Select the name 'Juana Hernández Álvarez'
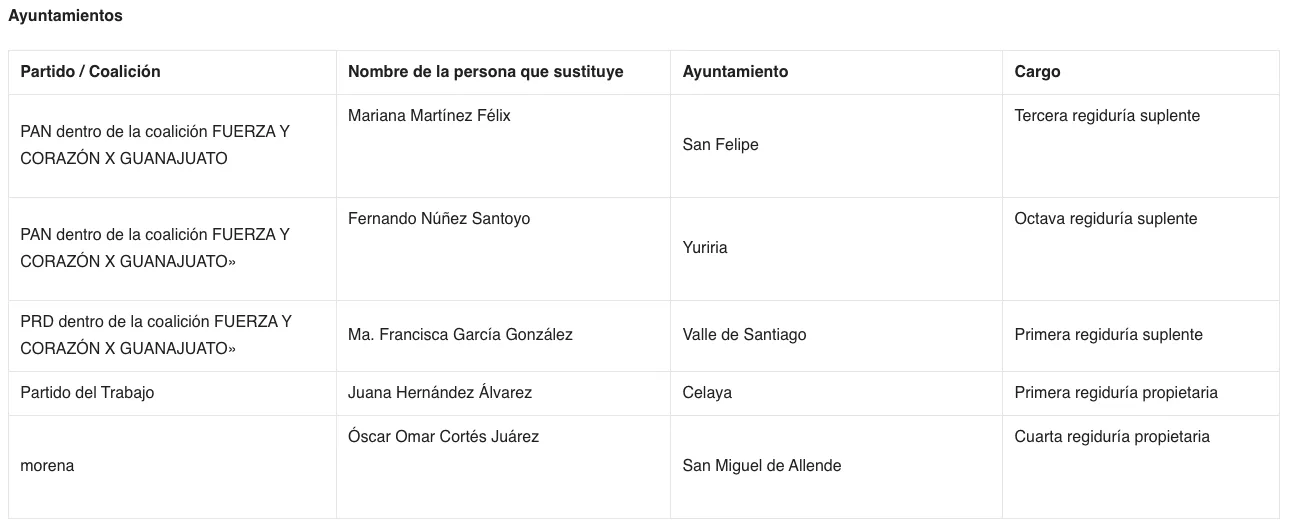 pyautogui.click(x=440, y=393)
